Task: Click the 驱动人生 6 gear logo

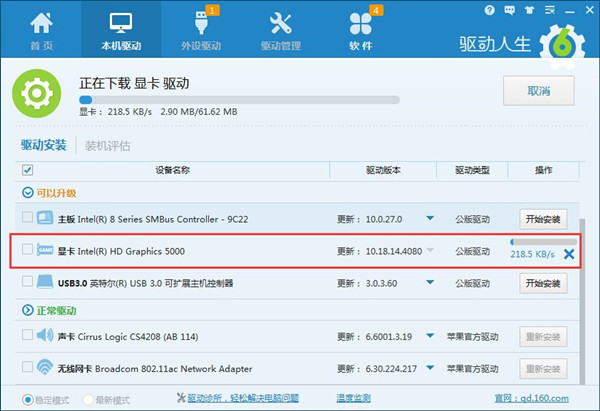Action: pos(562,46)
